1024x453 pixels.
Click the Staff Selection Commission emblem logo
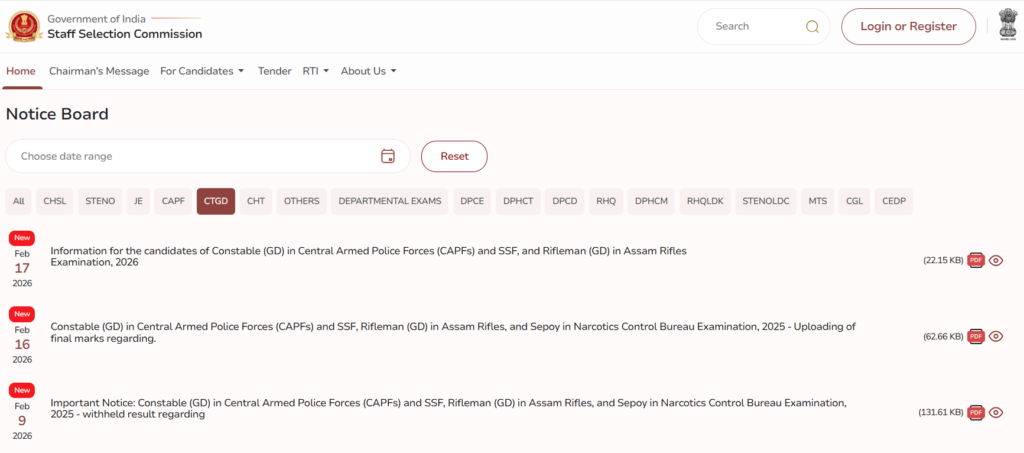(x=24, y=26)
